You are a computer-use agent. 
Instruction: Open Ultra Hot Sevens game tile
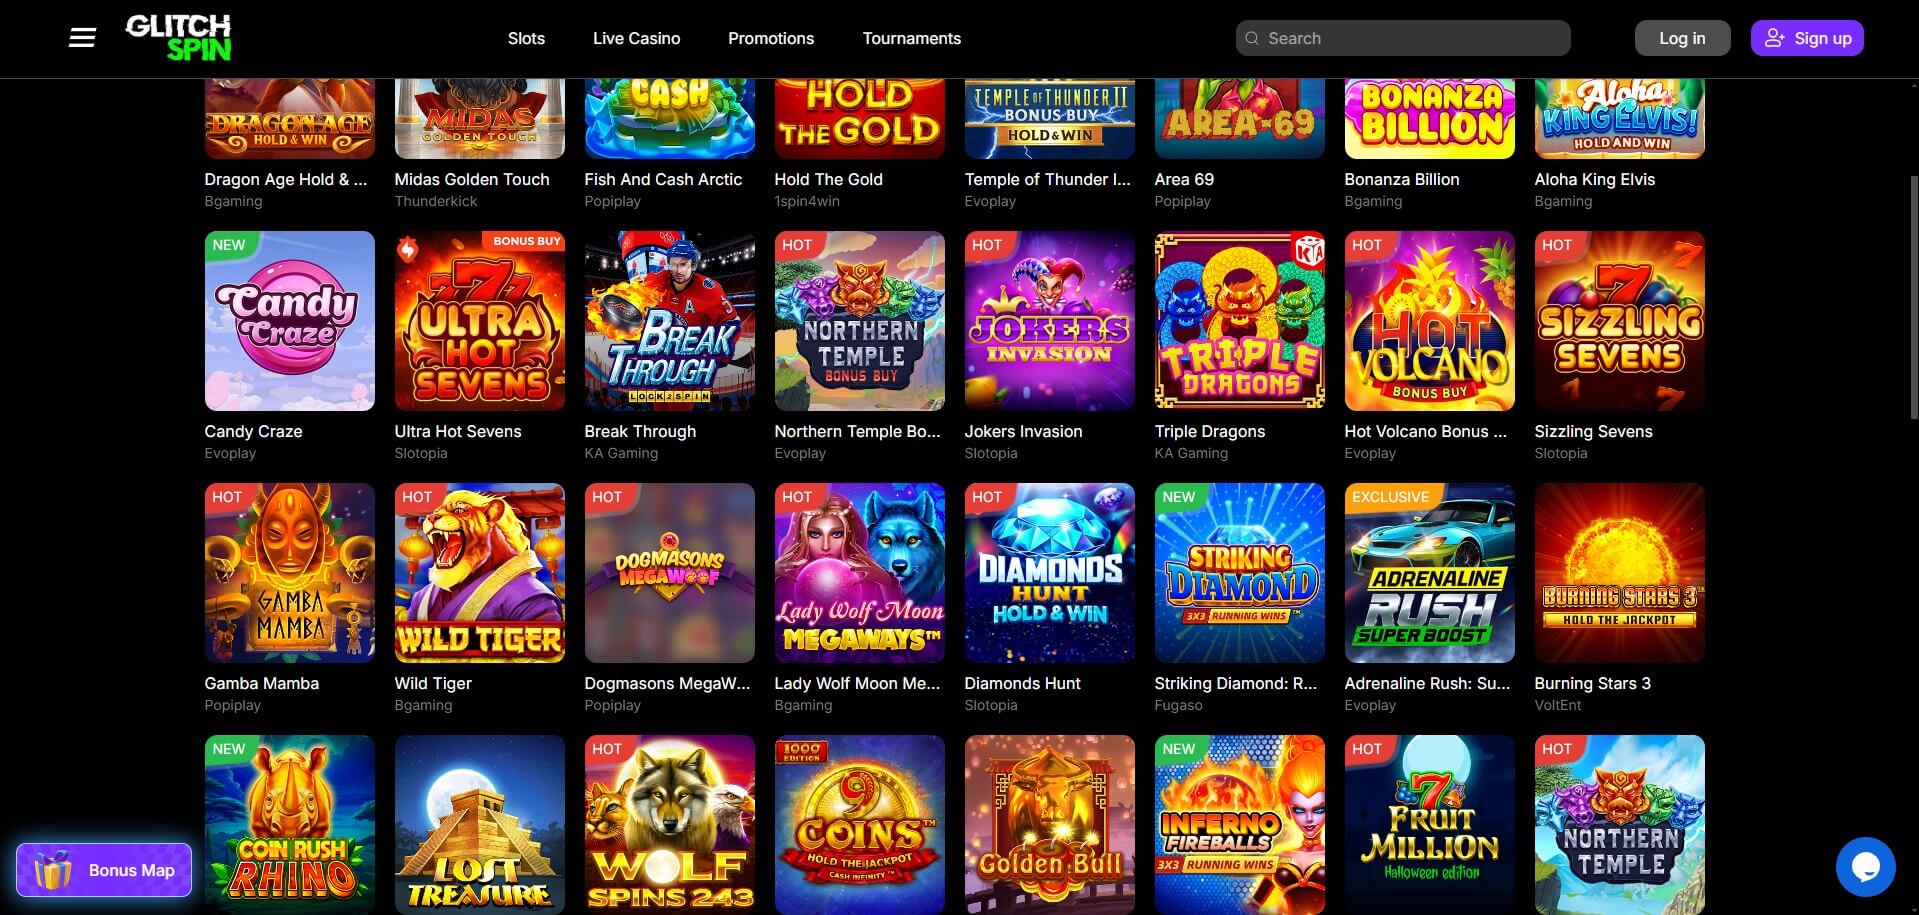click(480, 321)
